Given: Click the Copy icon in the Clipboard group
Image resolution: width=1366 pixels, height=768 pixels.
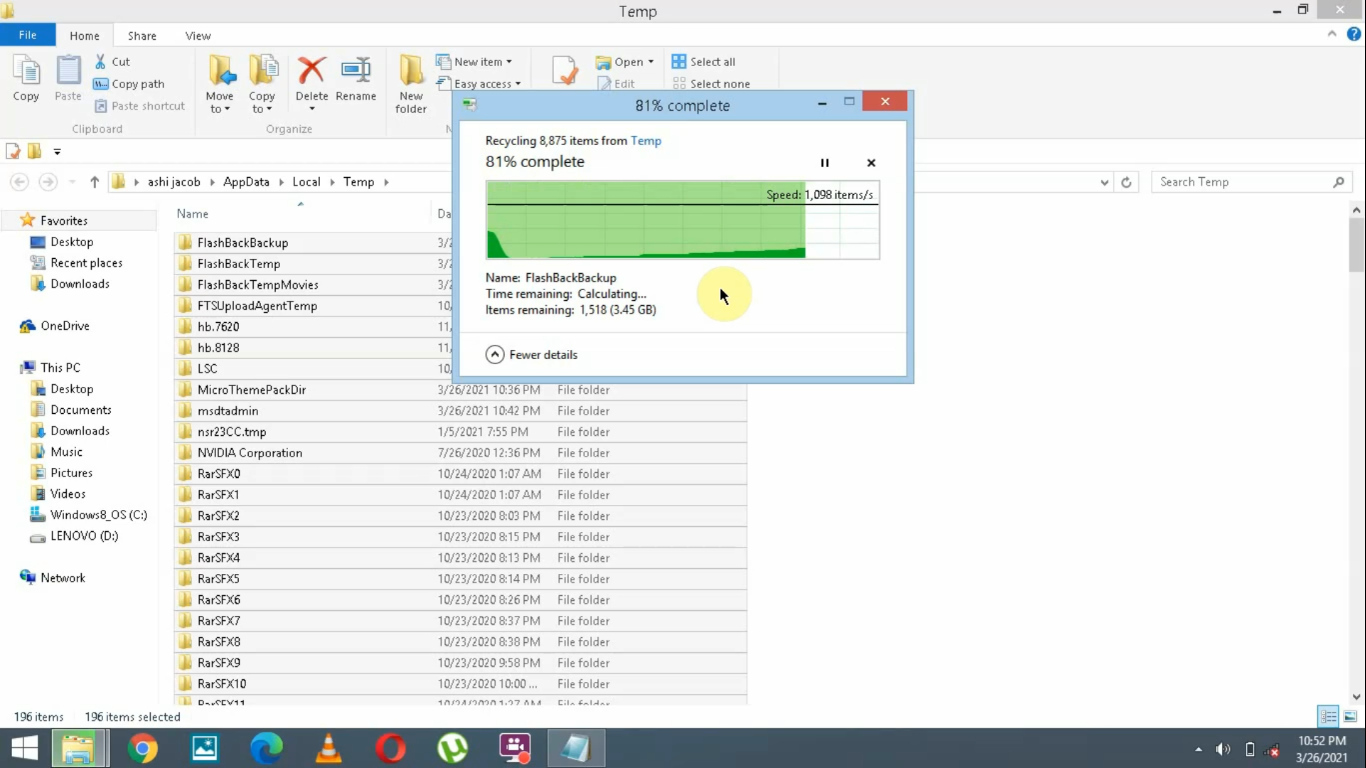Looking at the screenshot, I should pyautogui.click(x=25, y=80).
